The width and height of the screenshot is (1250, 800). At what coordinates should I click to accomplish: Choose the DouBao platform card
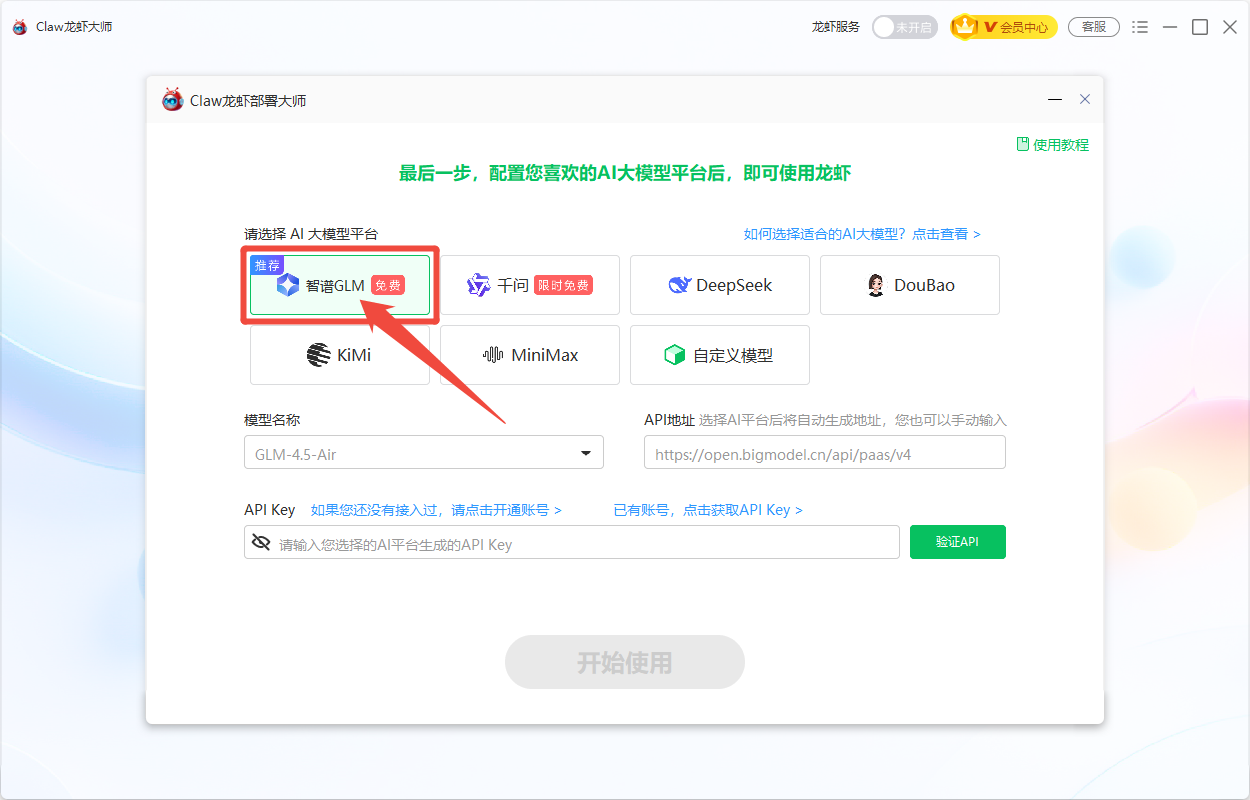coord(910,285)
